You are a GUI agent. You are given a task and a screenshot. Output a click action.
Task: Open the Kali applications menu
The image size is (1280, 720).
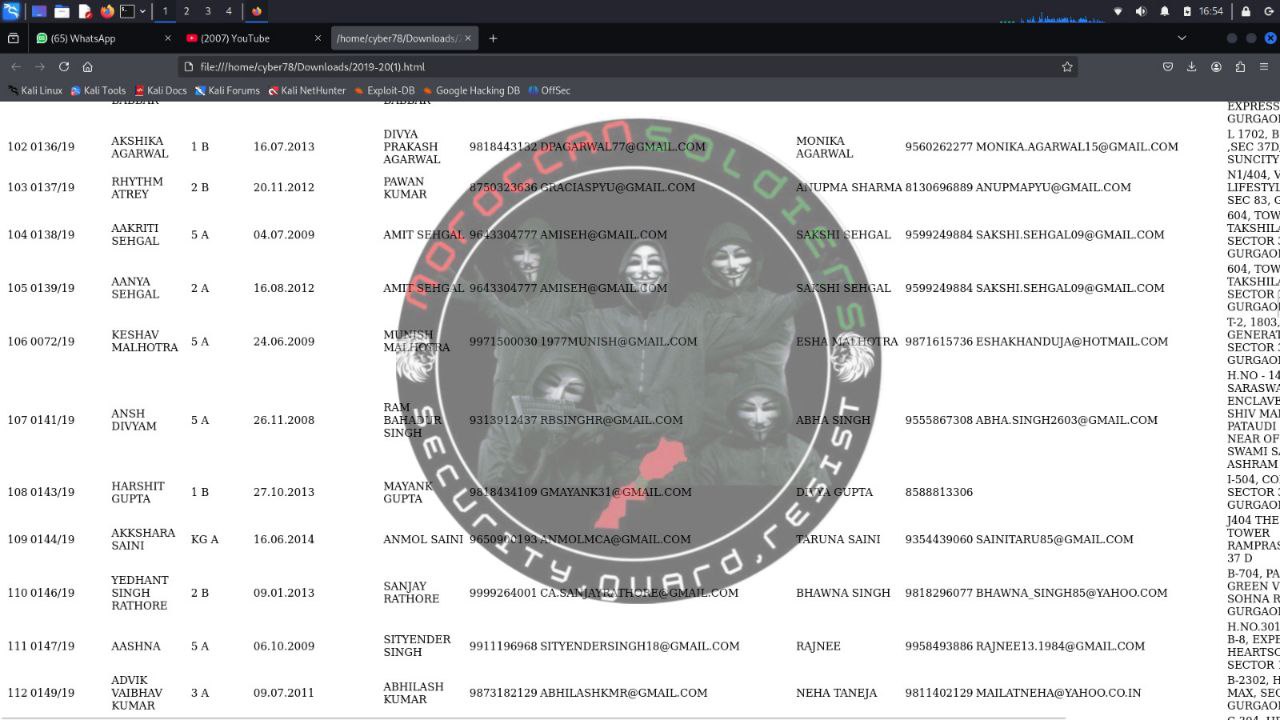click(x=11, y=11)
